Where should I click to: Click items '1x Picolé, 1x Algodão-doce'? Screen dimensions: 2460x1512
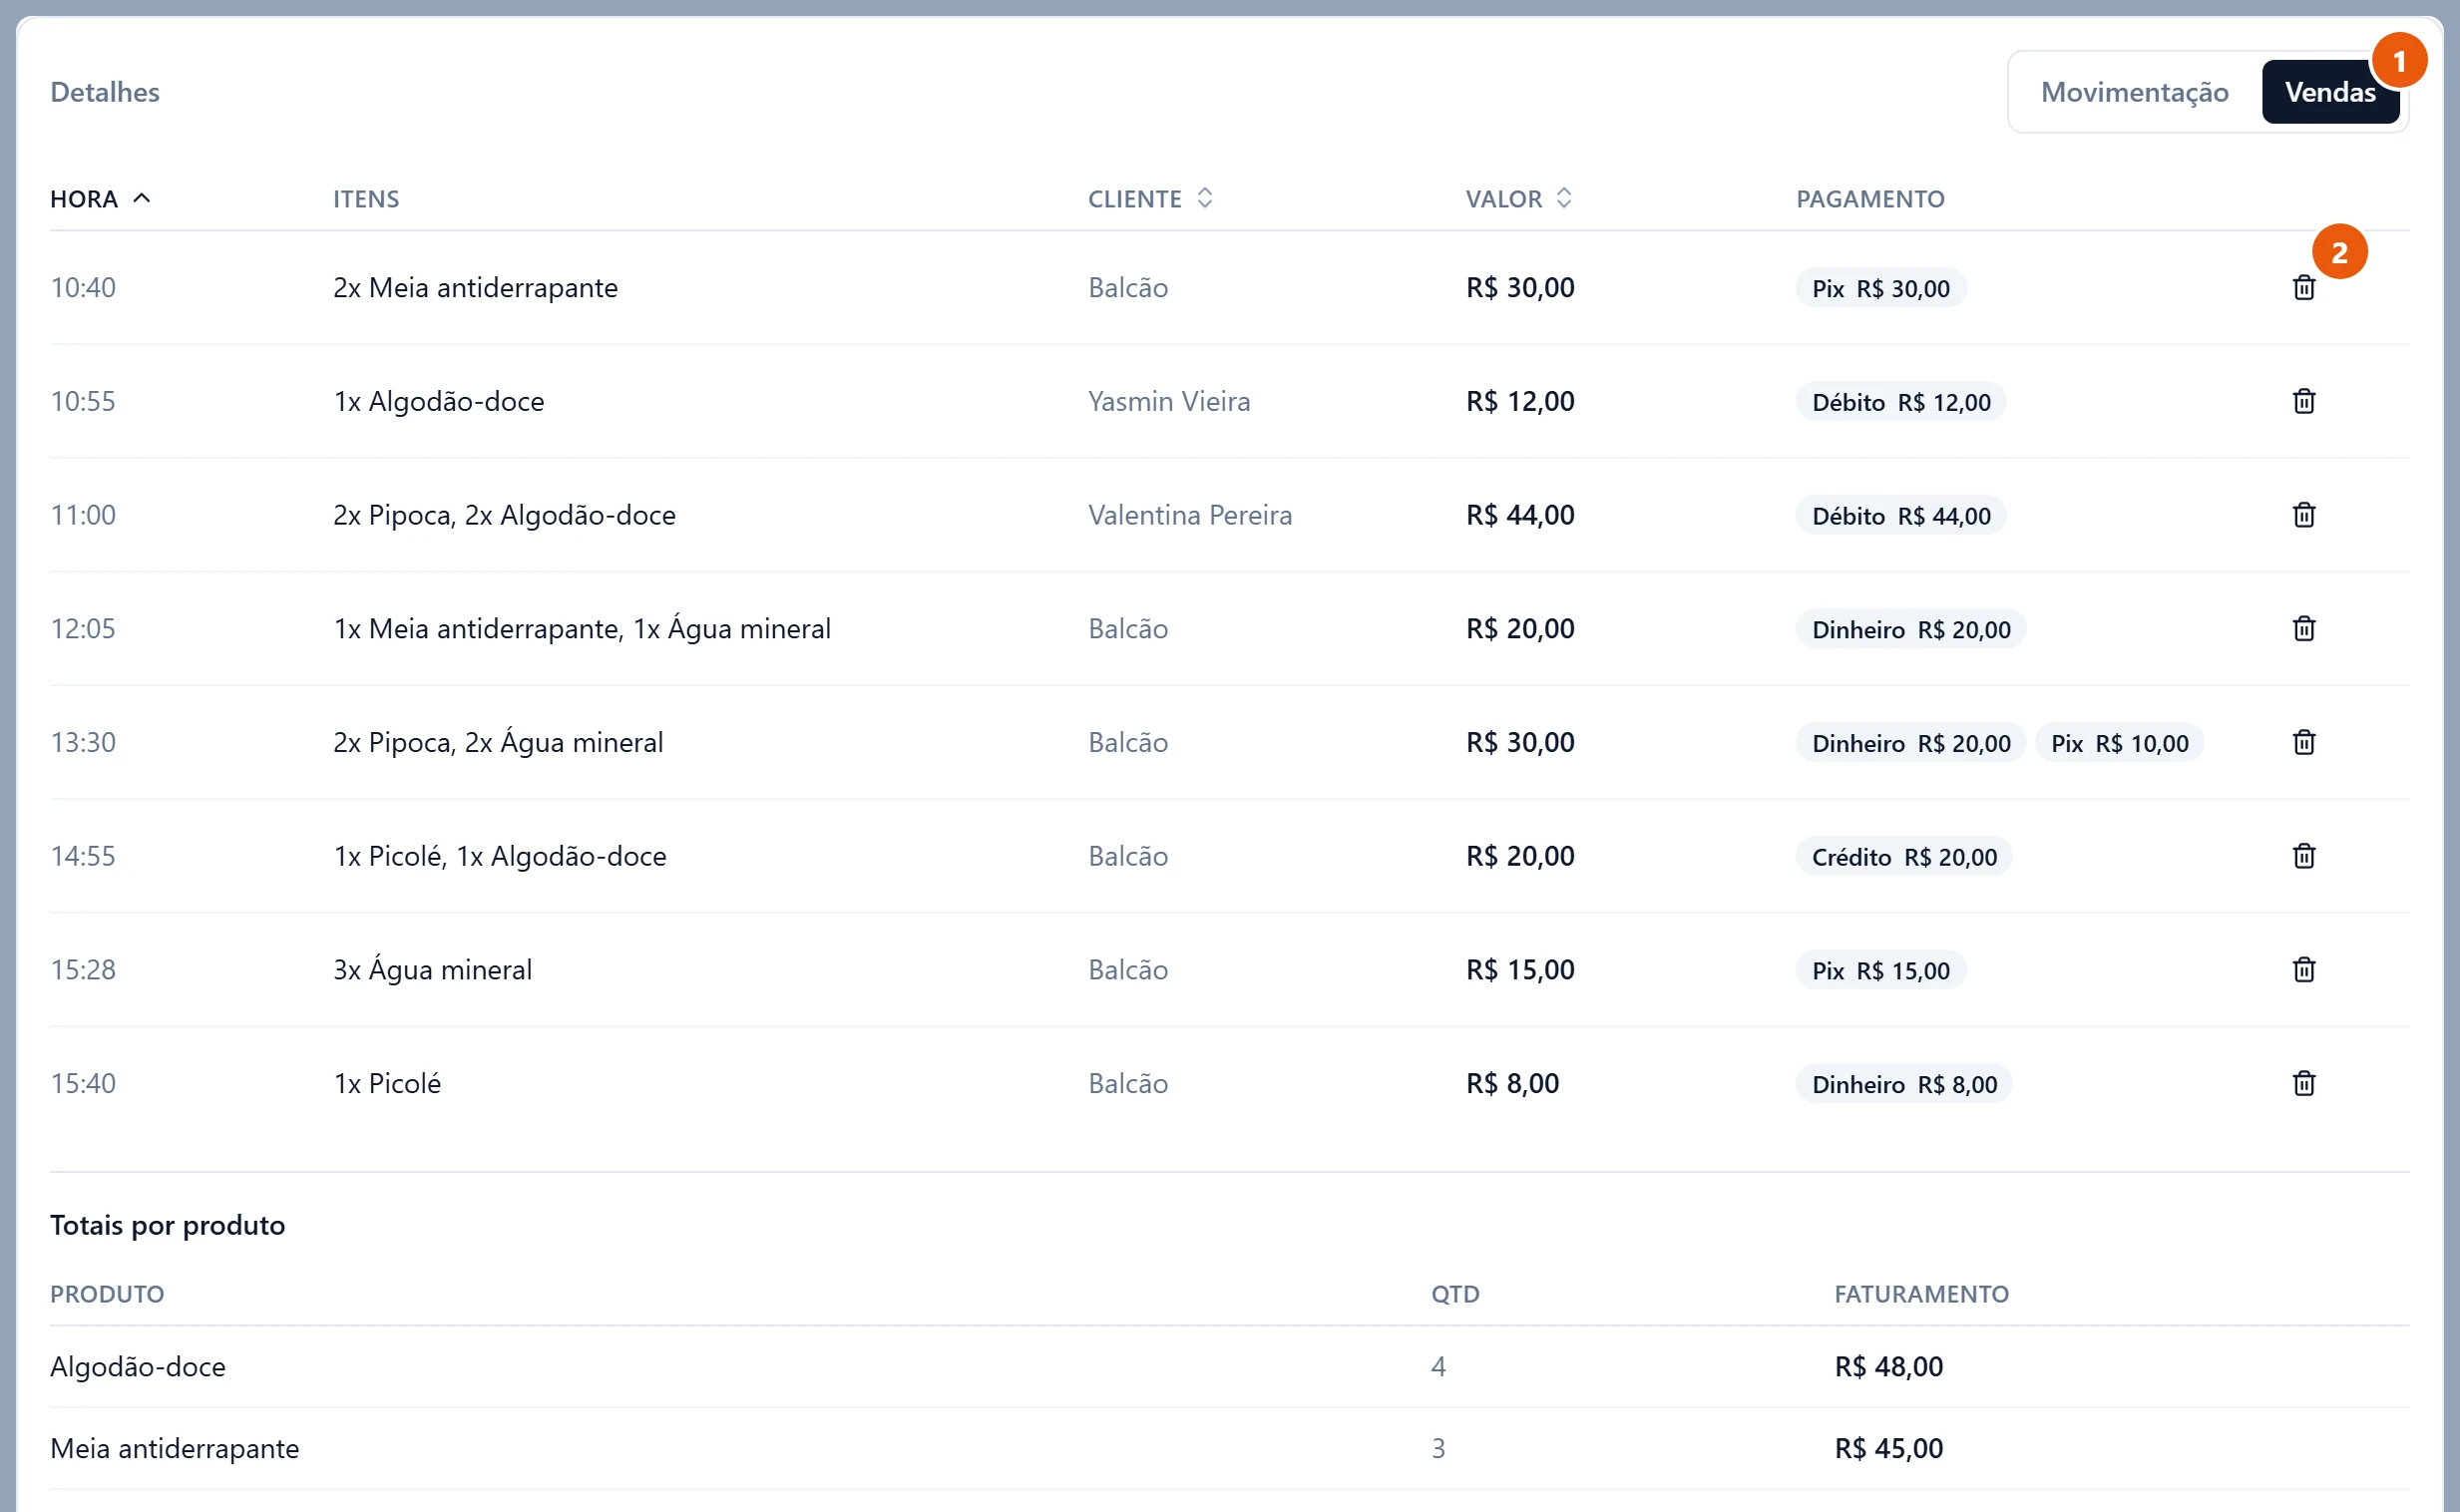500,856
